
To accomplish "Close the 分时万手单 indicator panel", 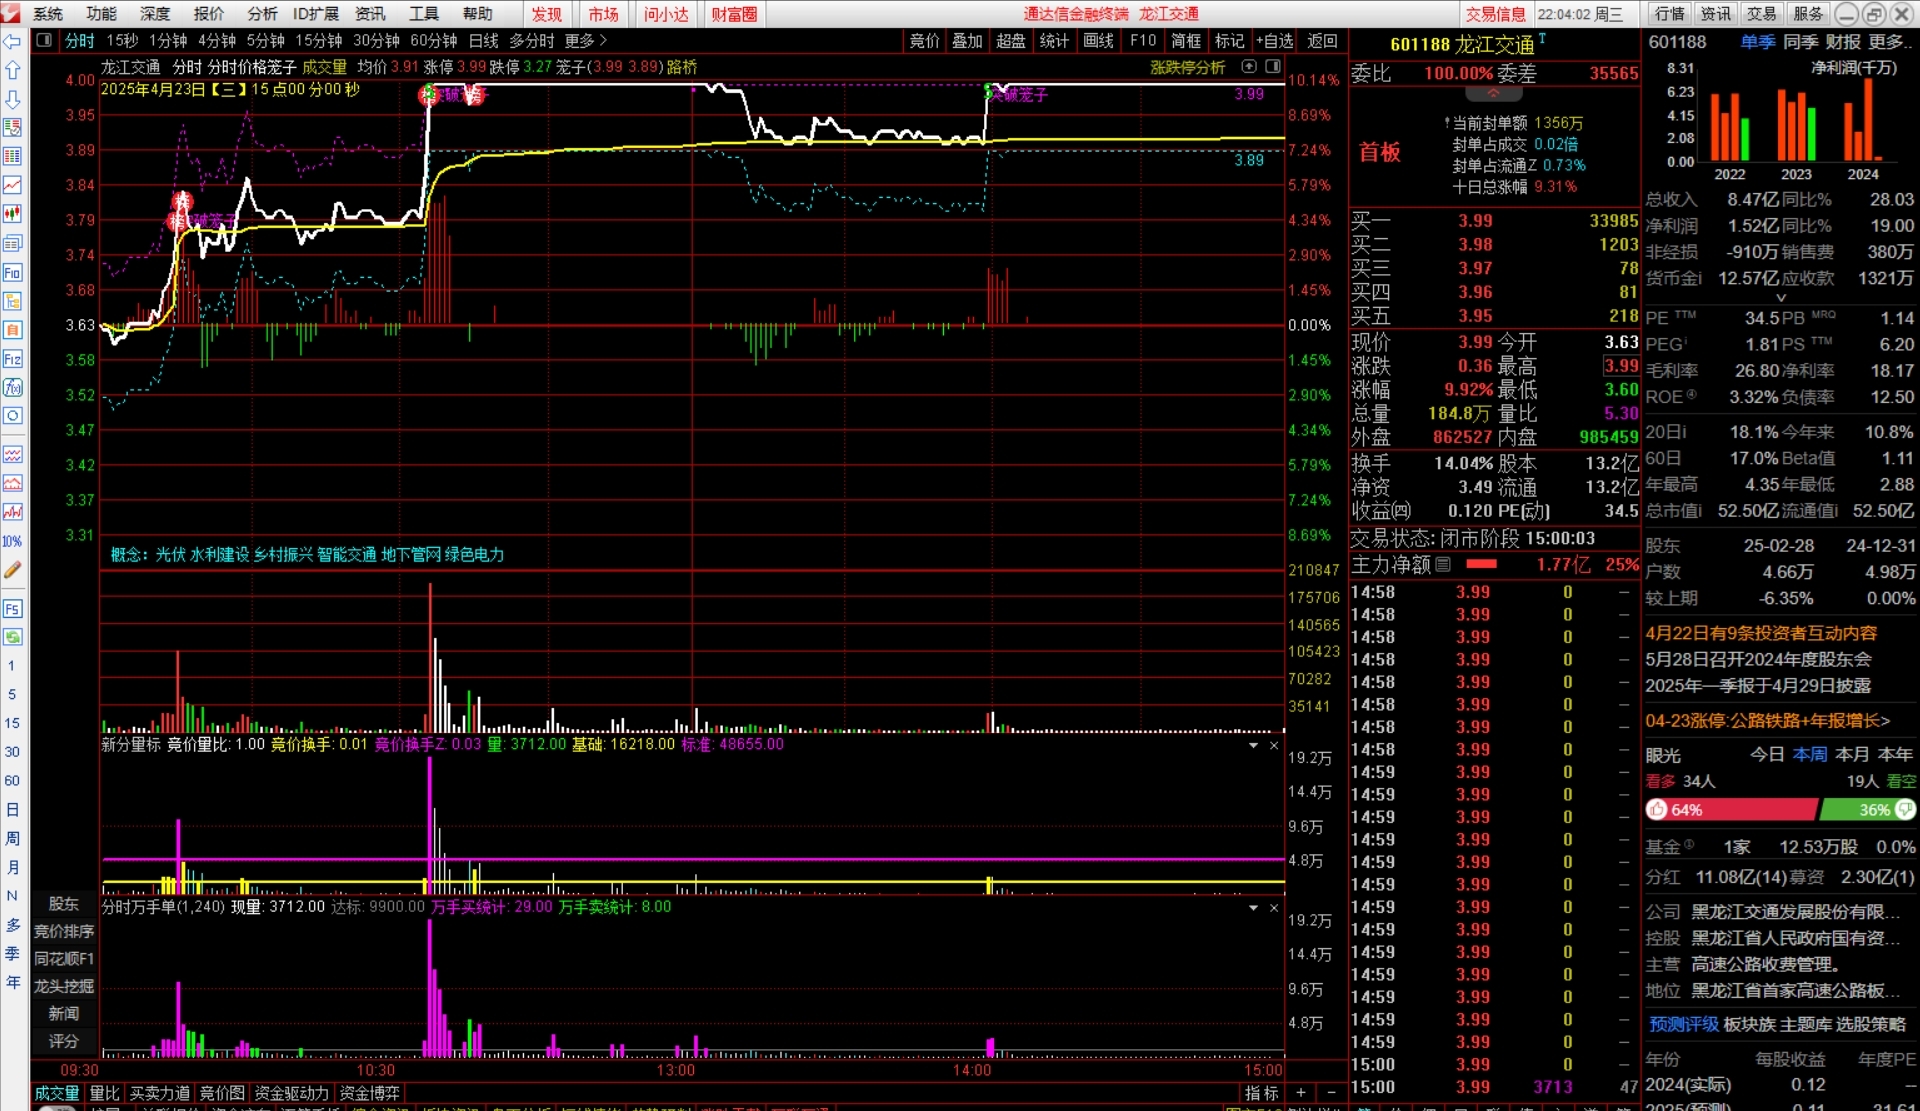I will (1274, 908).
